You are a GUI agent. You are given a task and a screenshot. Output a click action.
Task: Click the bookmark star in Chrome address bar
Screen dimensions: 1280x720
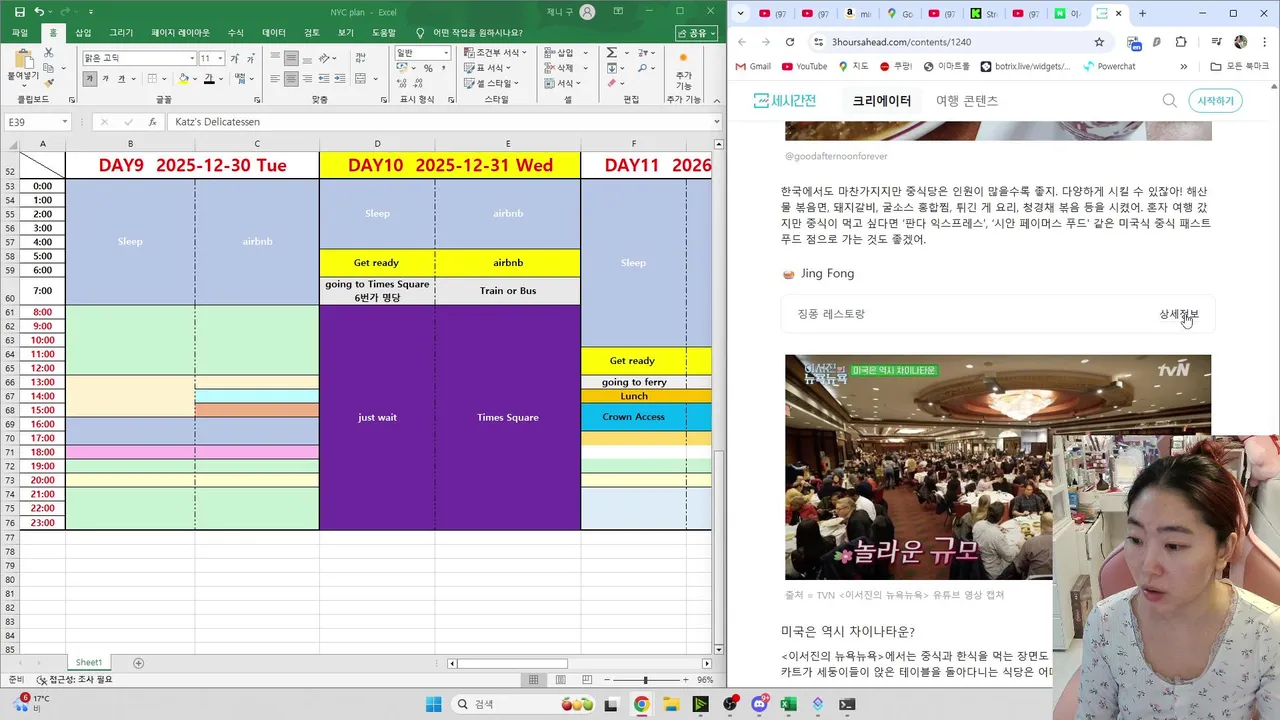1099,42
